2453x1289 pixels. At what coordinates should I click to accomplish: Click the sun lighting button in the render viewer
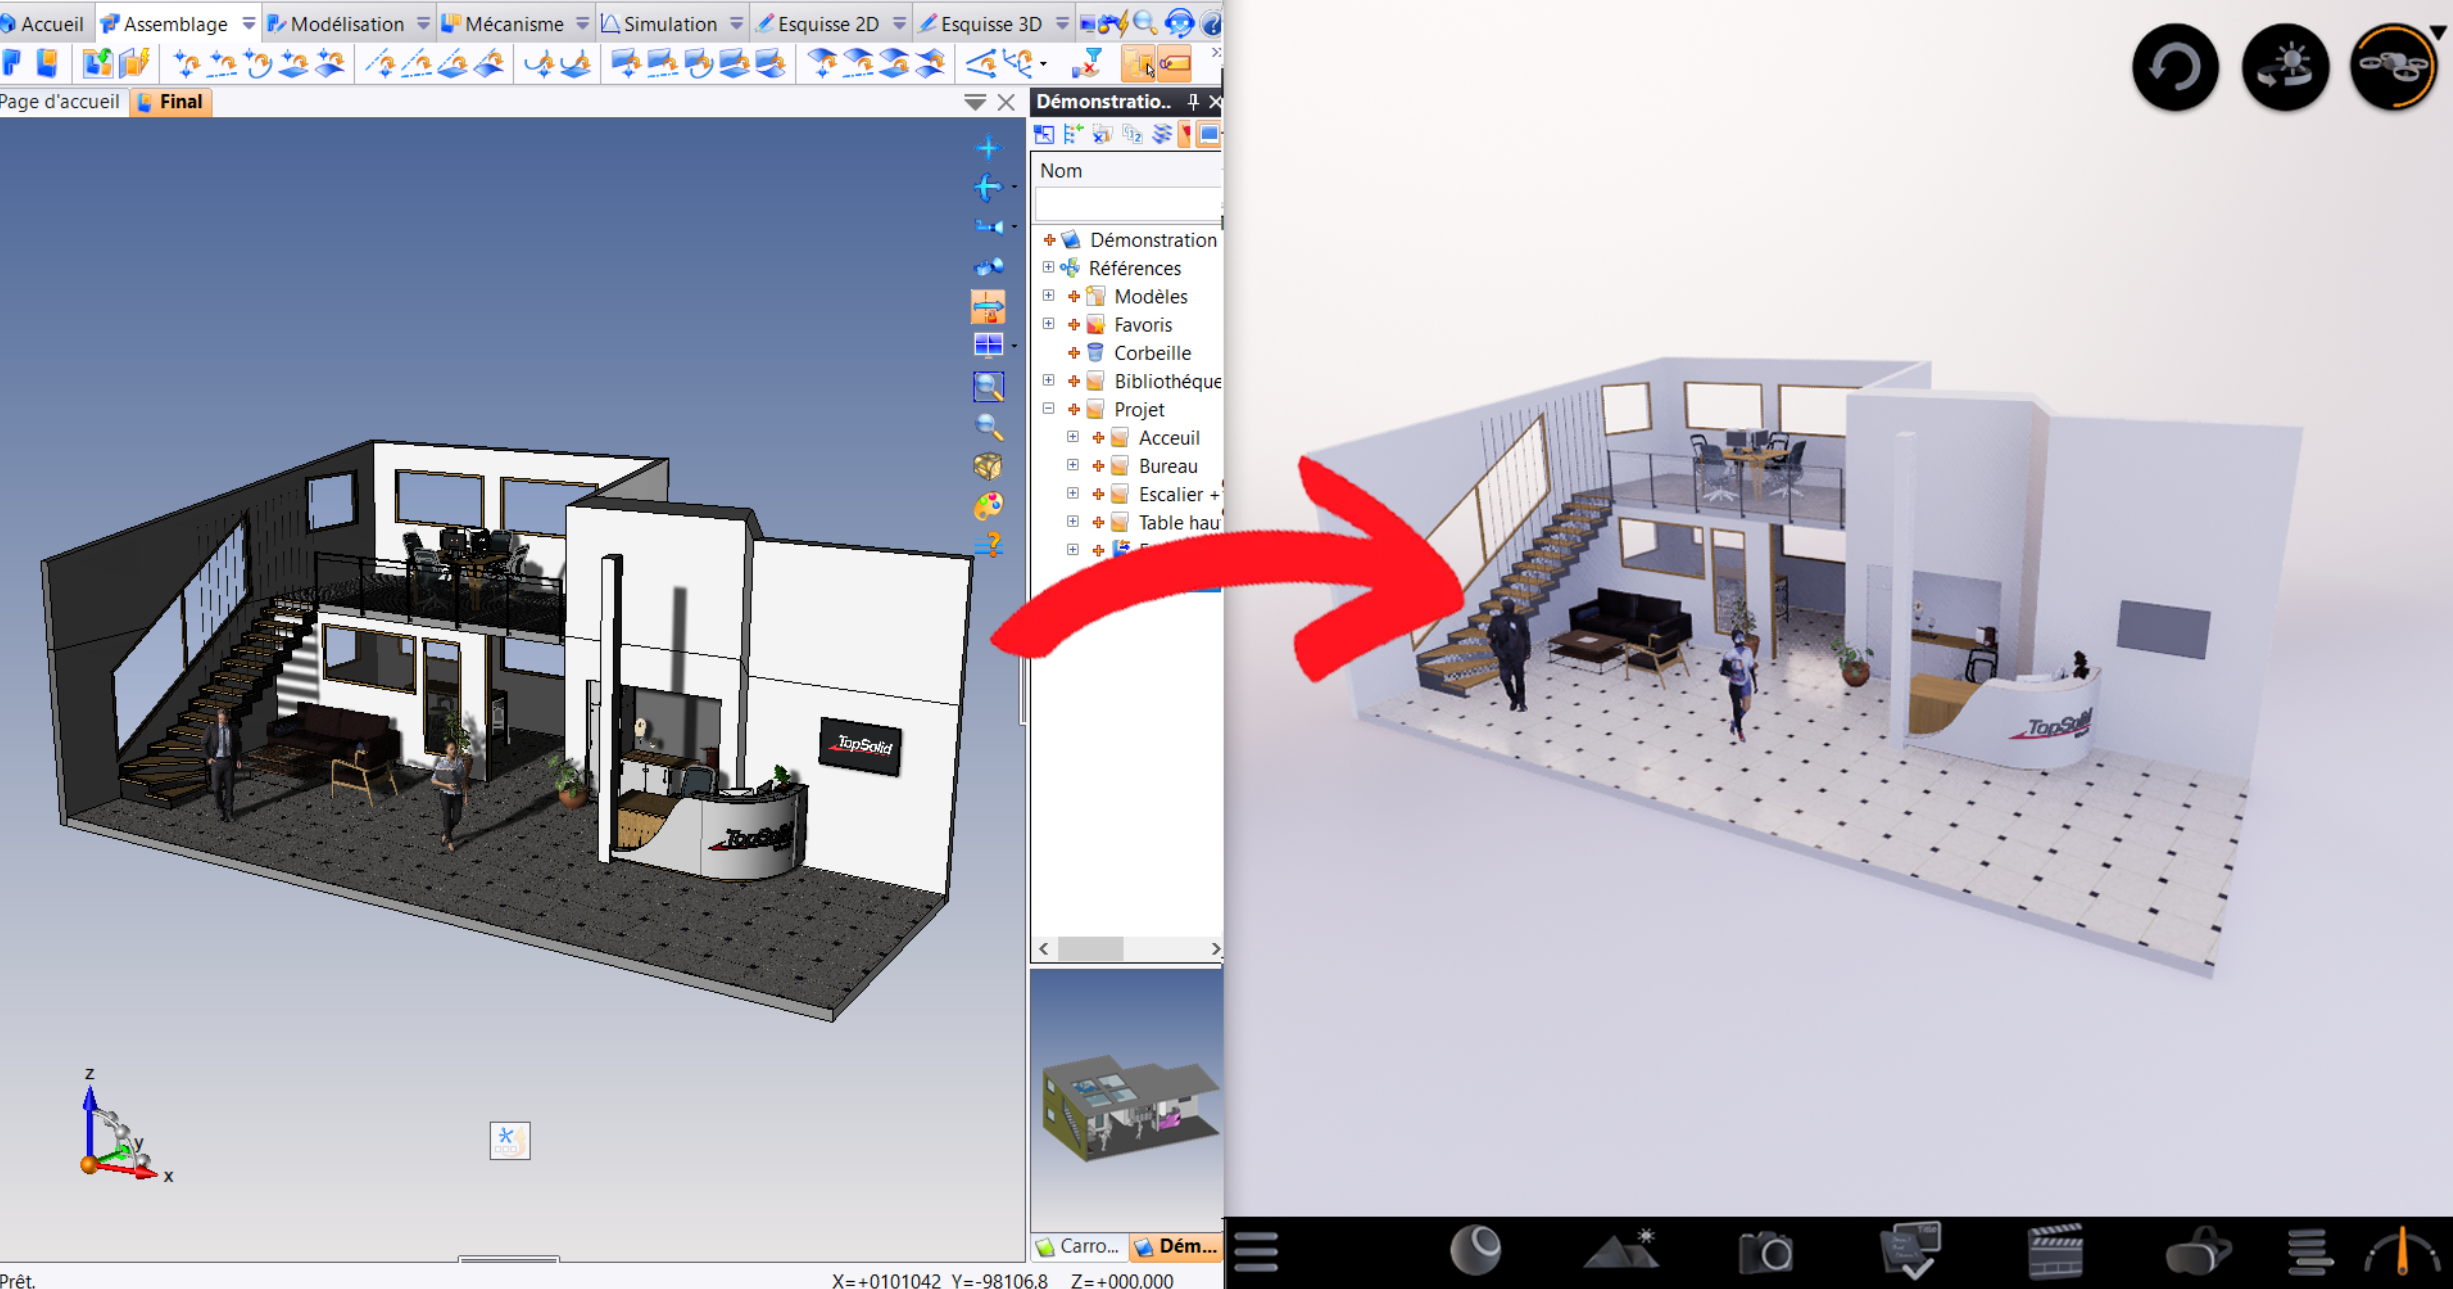2285,67
